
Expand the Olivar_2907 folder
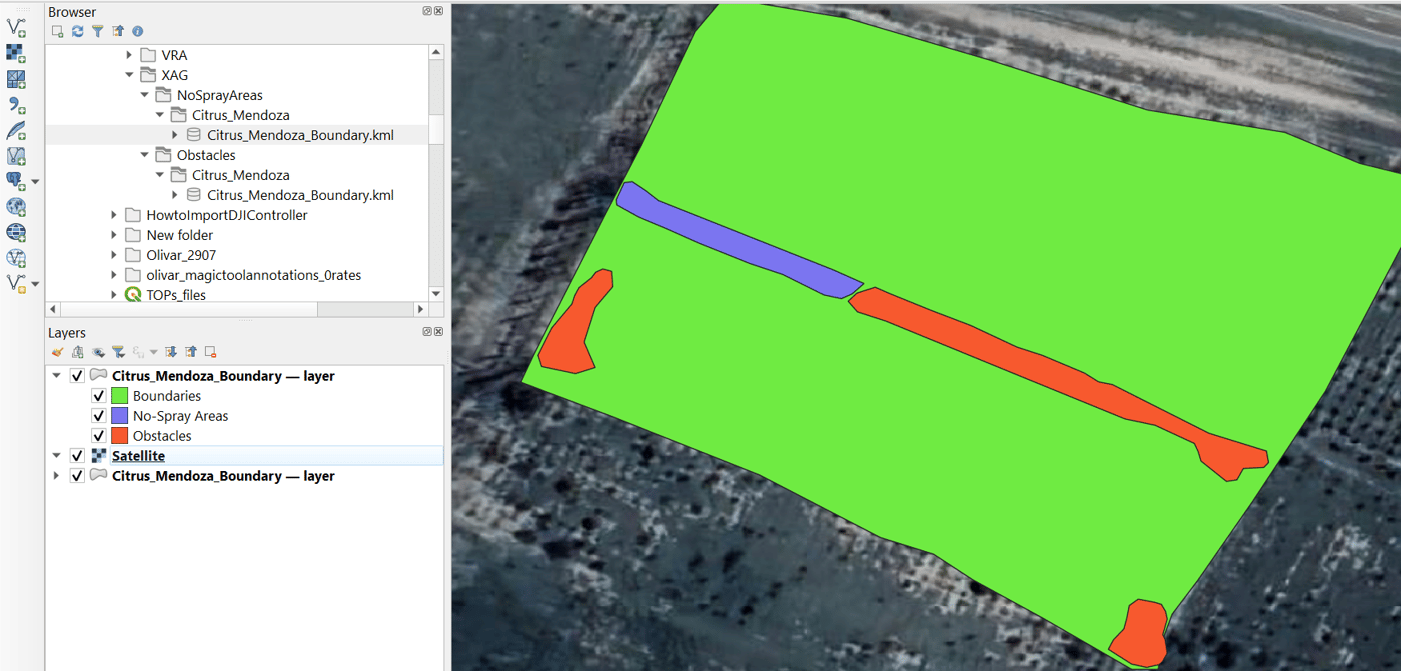114,254
